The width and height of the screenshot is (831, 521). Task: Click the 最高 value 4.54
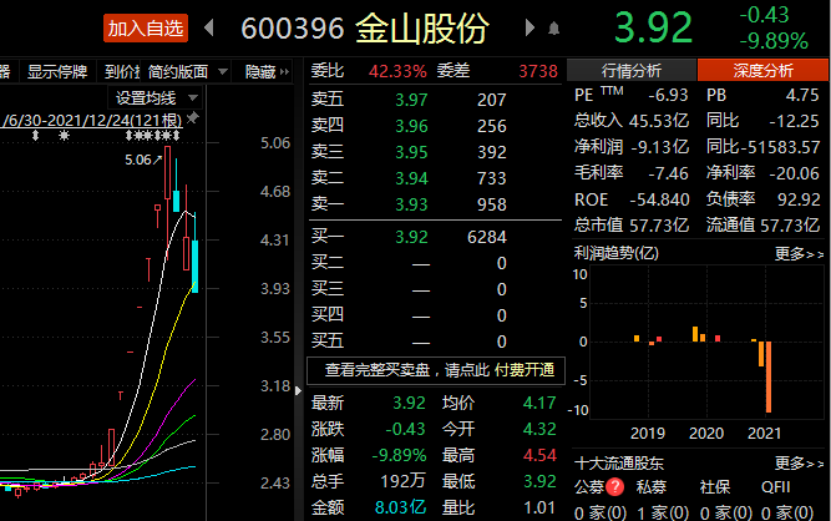point(540,455)
